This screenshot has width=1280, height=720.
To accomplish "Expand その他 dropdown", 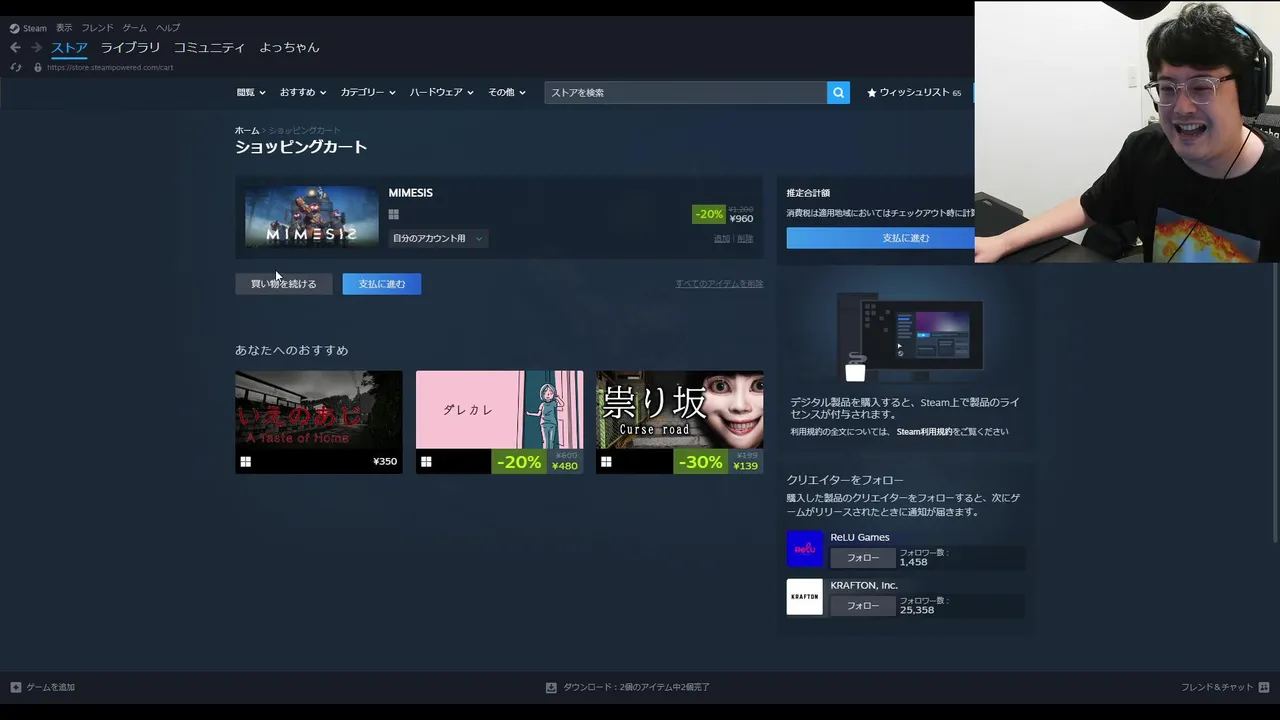I will pyautogui.click(x=507, y=92).
